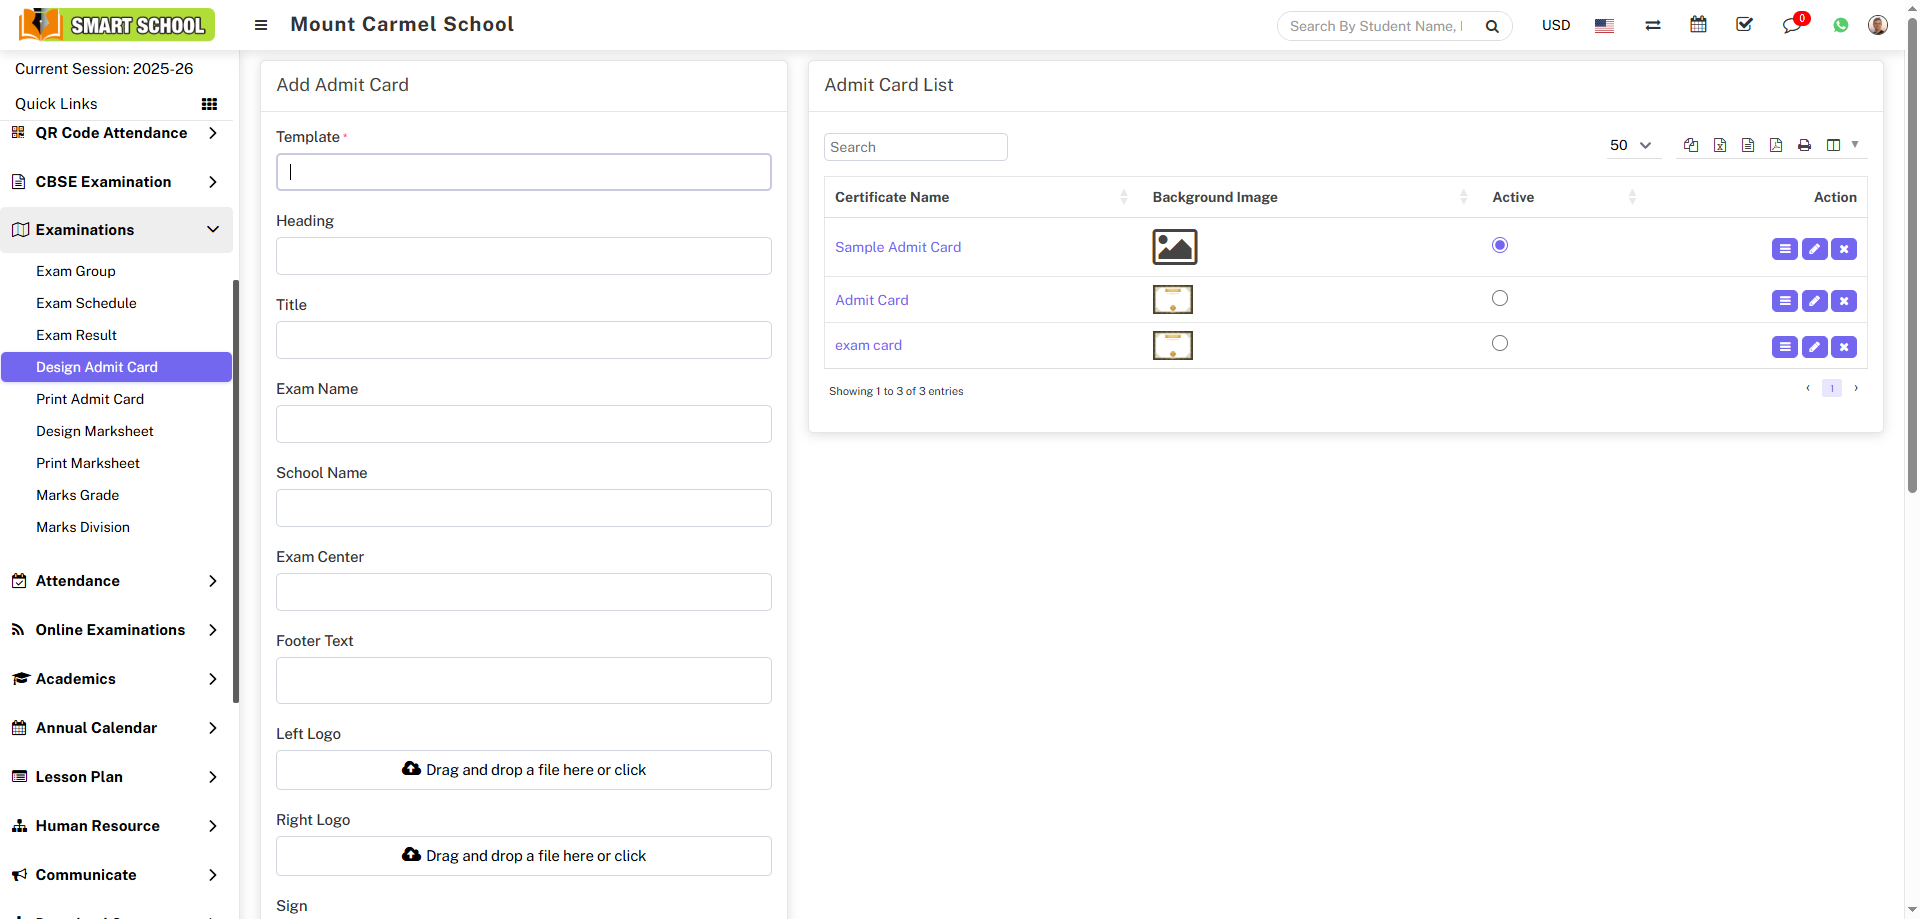Open the to-do task list icon
The image size is (1920, 919).
(x=1744, y=24)
